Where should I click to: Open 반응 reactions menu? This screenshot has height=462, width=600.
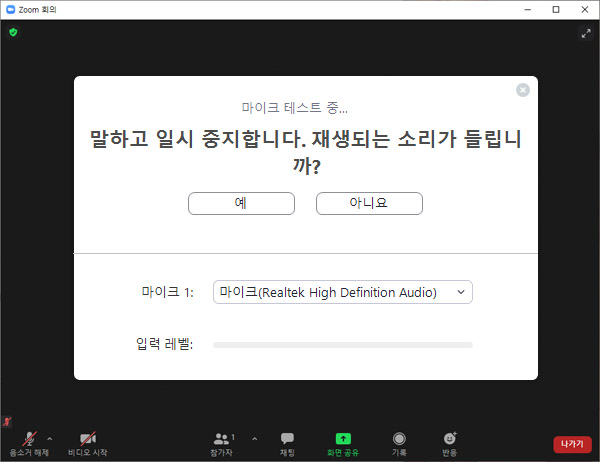pos(450,440)
